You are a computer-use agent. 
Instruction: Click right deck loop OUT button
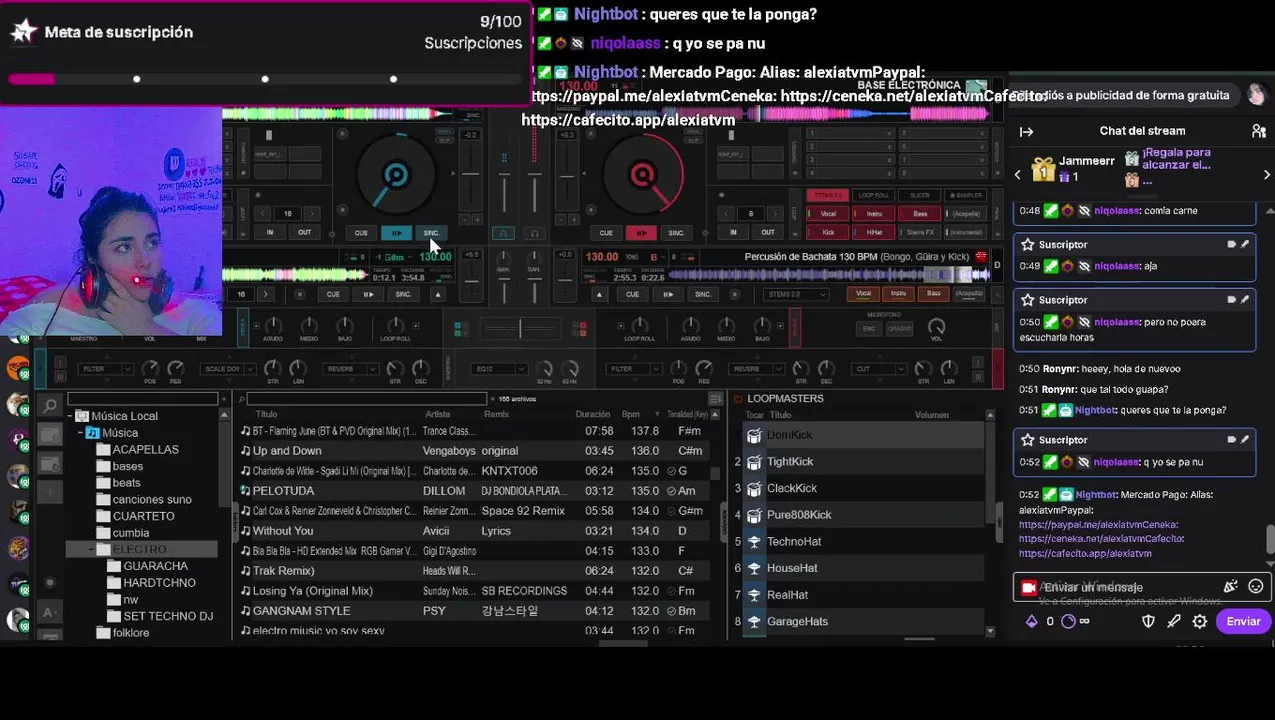point(767,232)
